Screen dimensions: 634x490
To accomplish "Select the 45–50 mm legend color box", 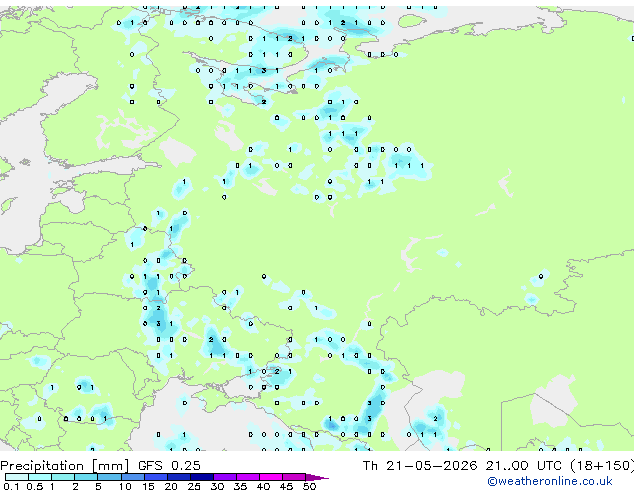I will tap(294, 477).
